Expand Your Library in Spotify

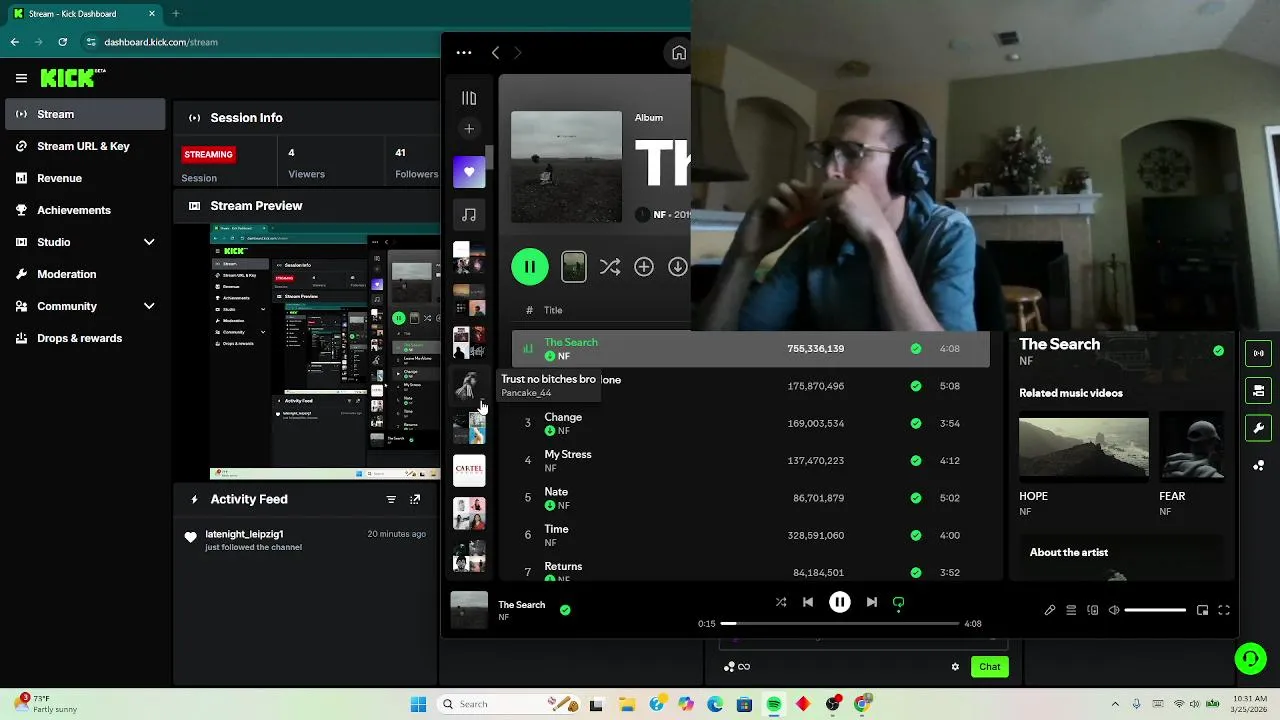(x=469, y=98)
